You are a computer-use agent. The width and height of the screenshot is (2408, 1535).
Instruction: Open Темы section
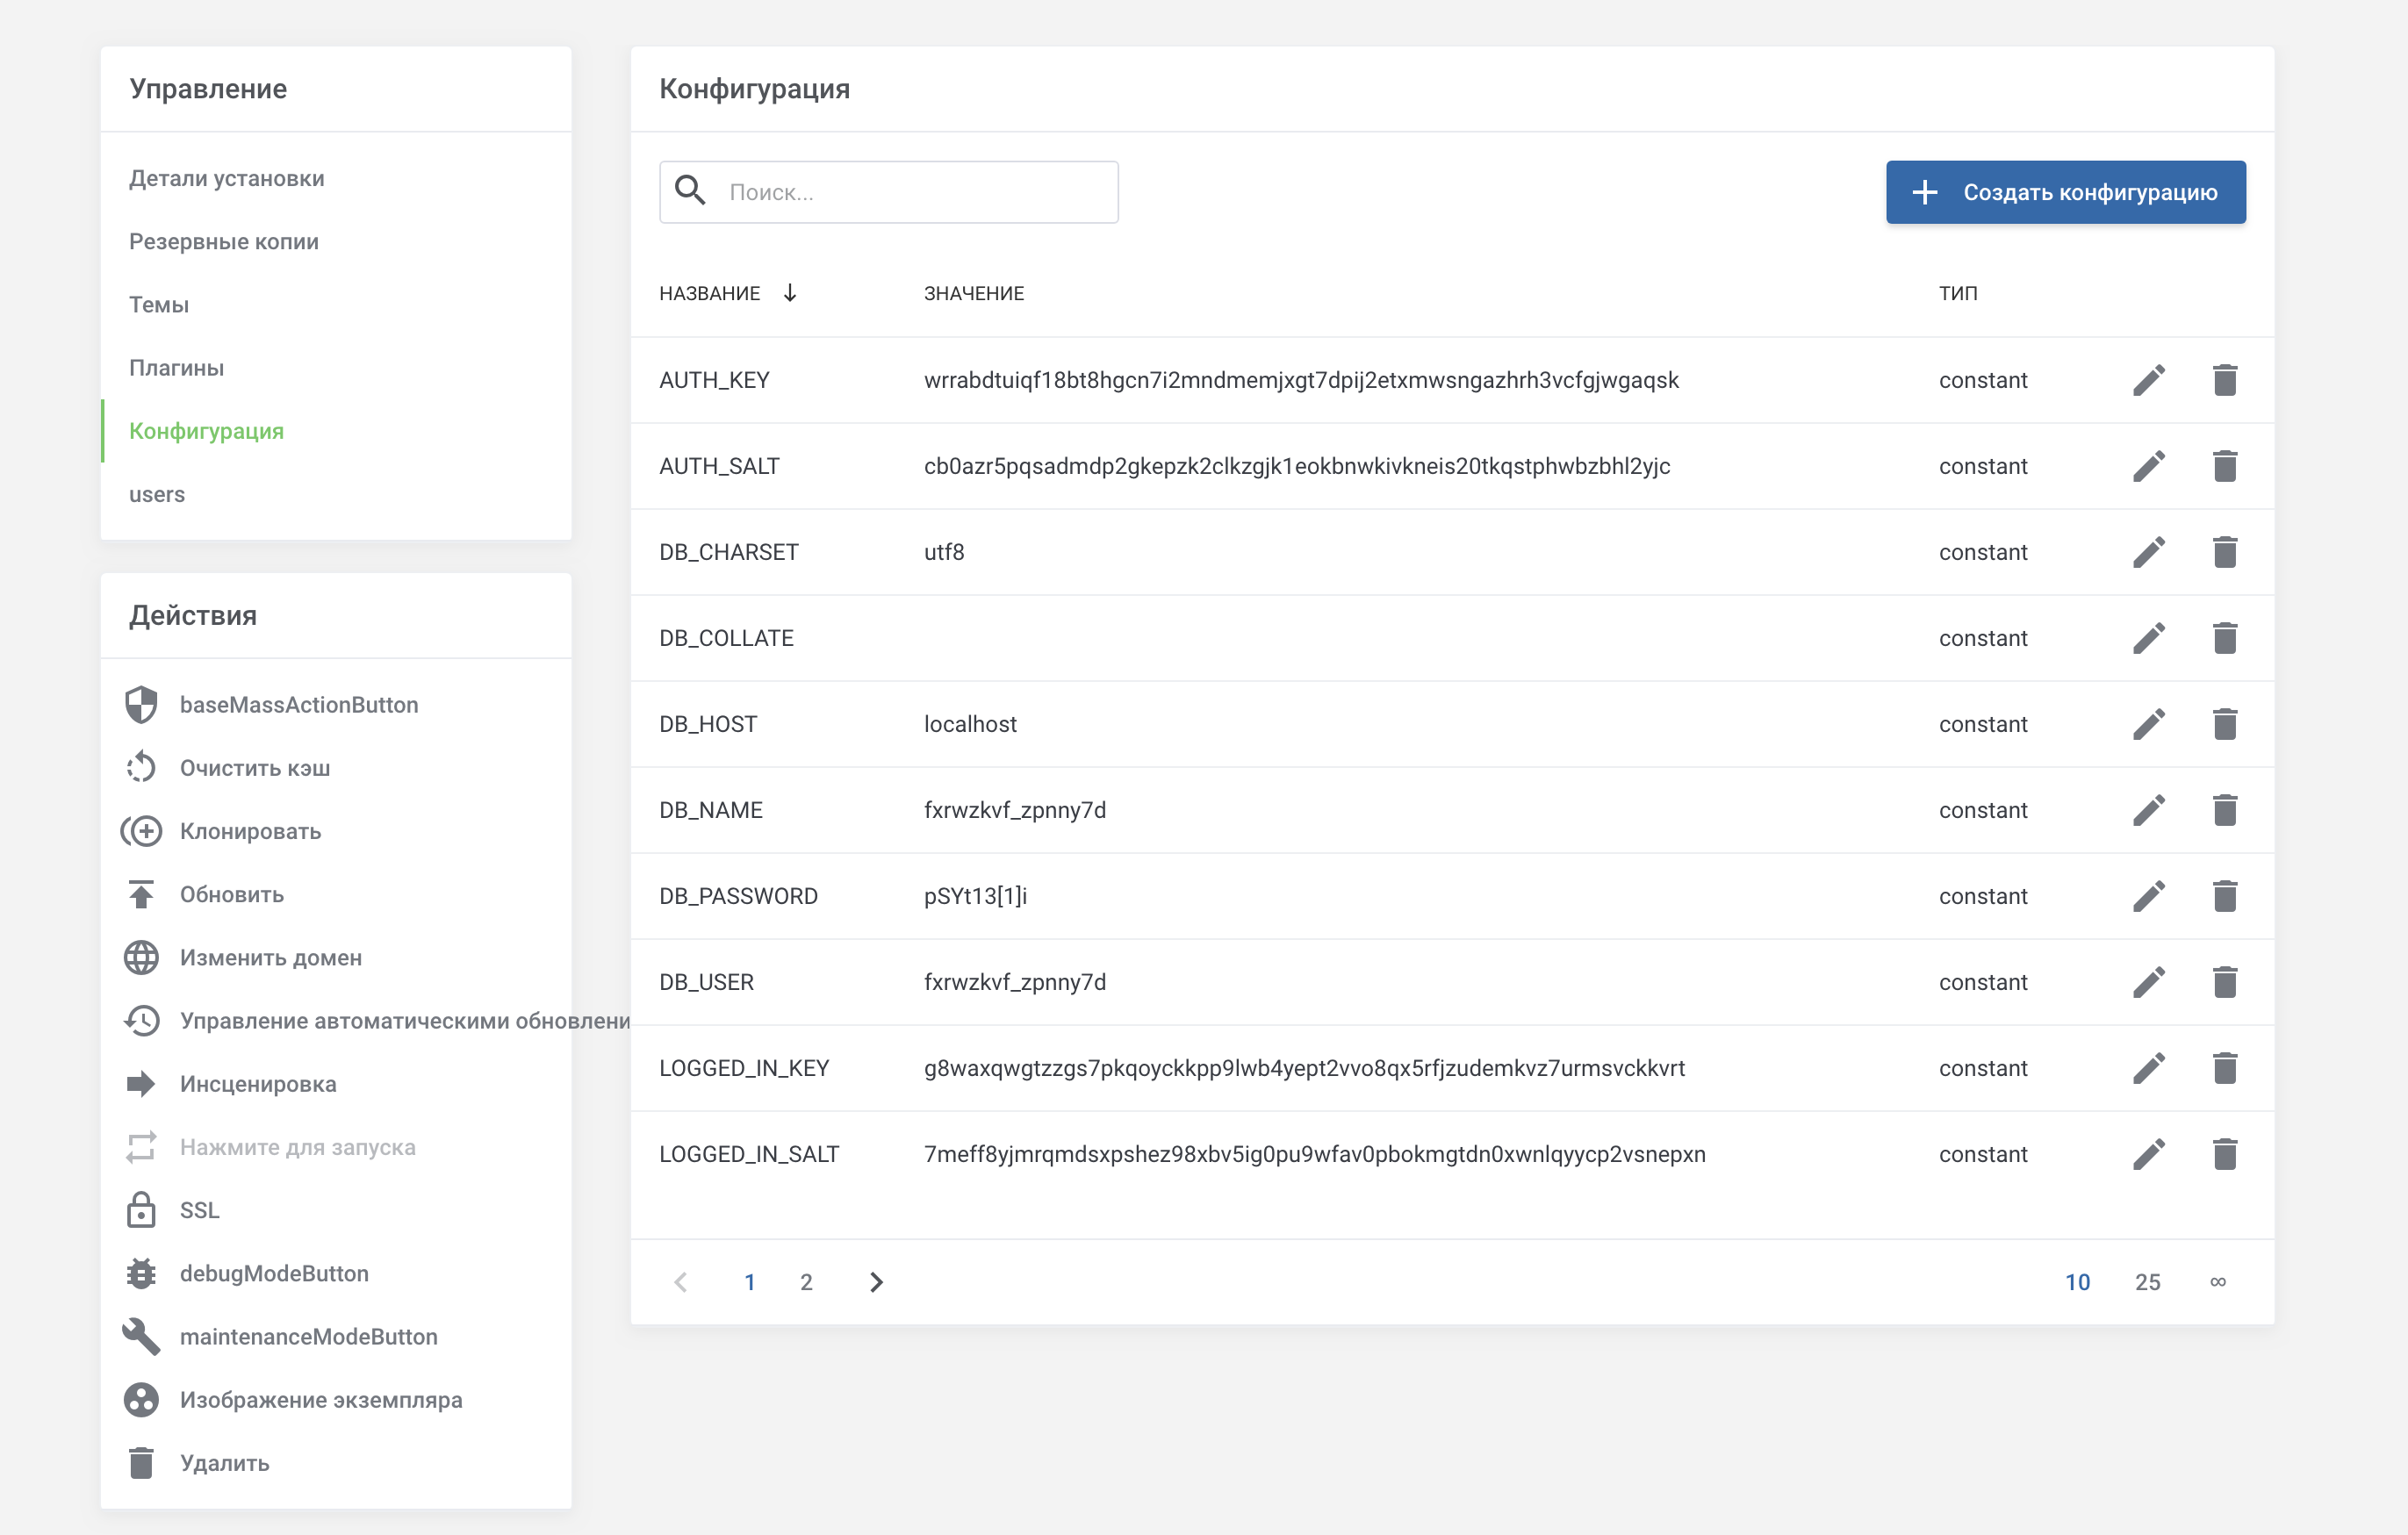point(159,304)
